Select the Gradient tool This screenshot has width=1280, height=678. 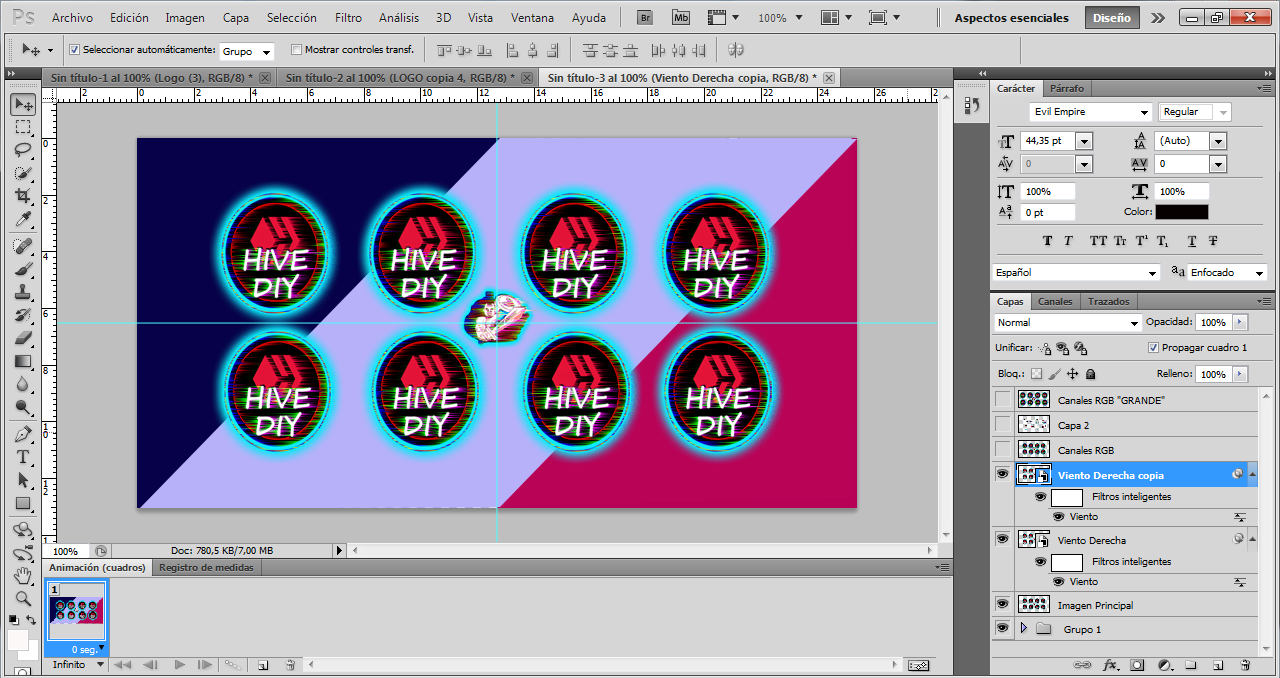coord(23,361)
